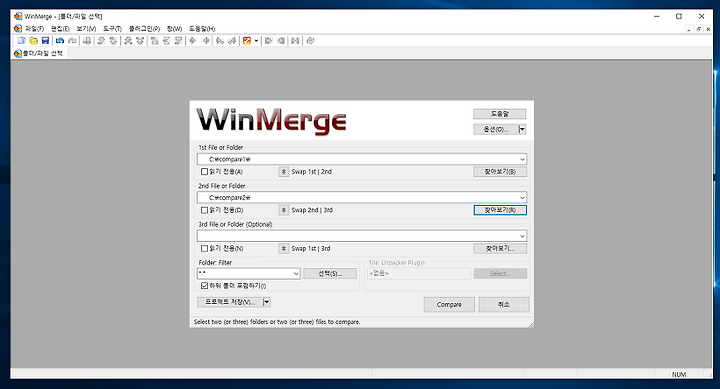Click the 옵션(O)... button
Screen dimensions: 720x389
496,130
